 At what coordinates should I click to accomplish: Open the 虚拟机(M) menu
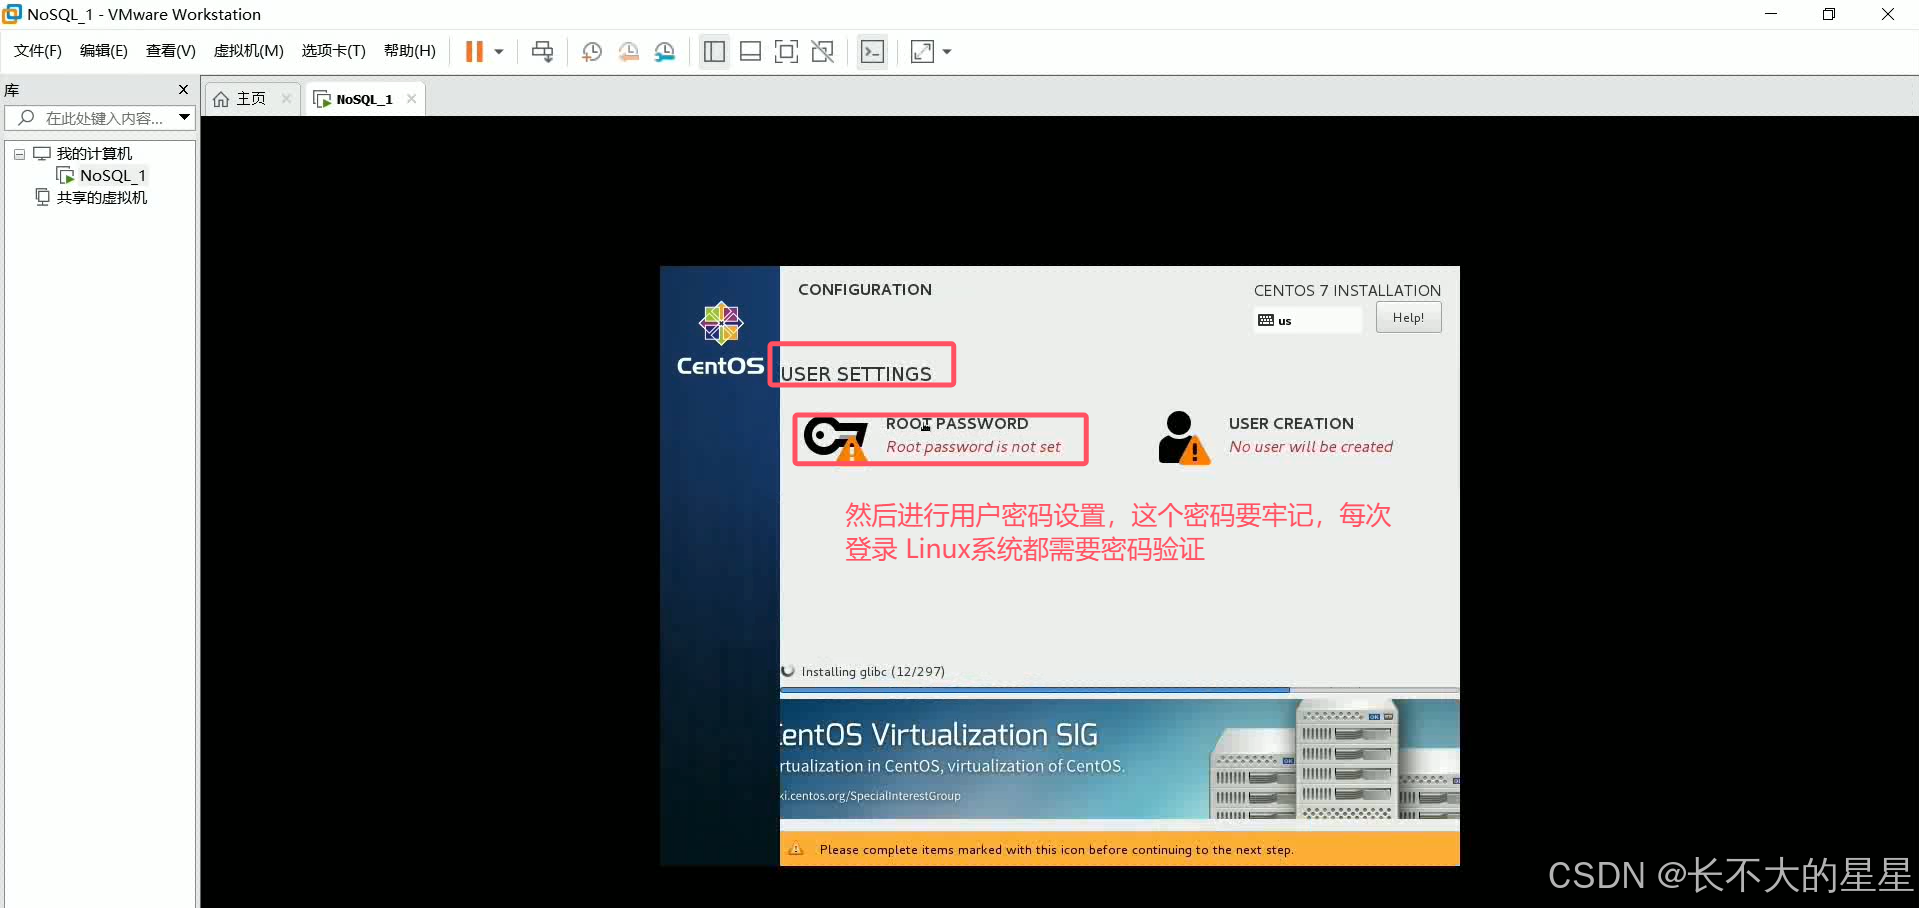[x=249, y=51]
